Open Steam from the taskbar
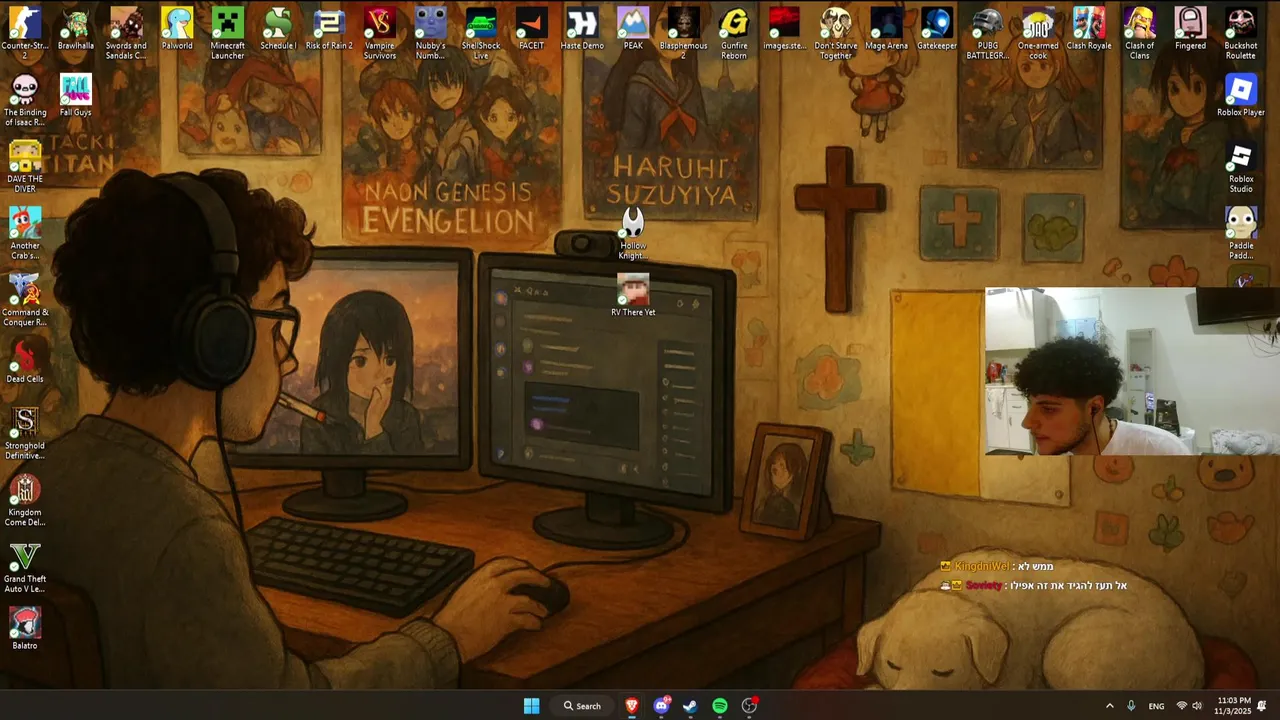1280x720 pixels. click(690, 706)
